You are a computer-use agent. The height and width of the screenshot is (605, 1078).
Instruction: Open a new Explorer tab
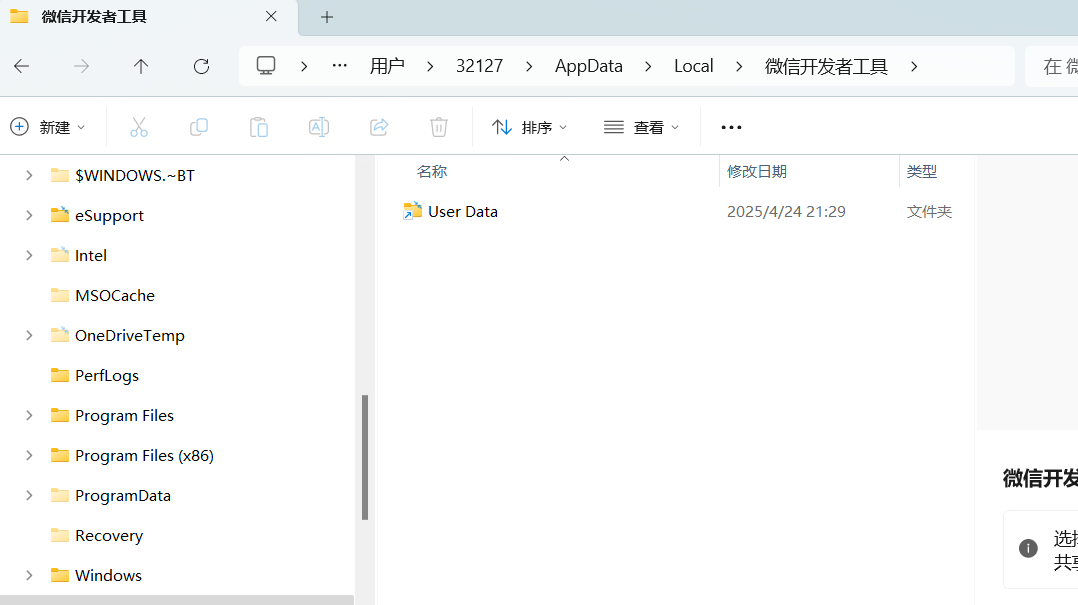pyautogui.click(x=327, y=17)
